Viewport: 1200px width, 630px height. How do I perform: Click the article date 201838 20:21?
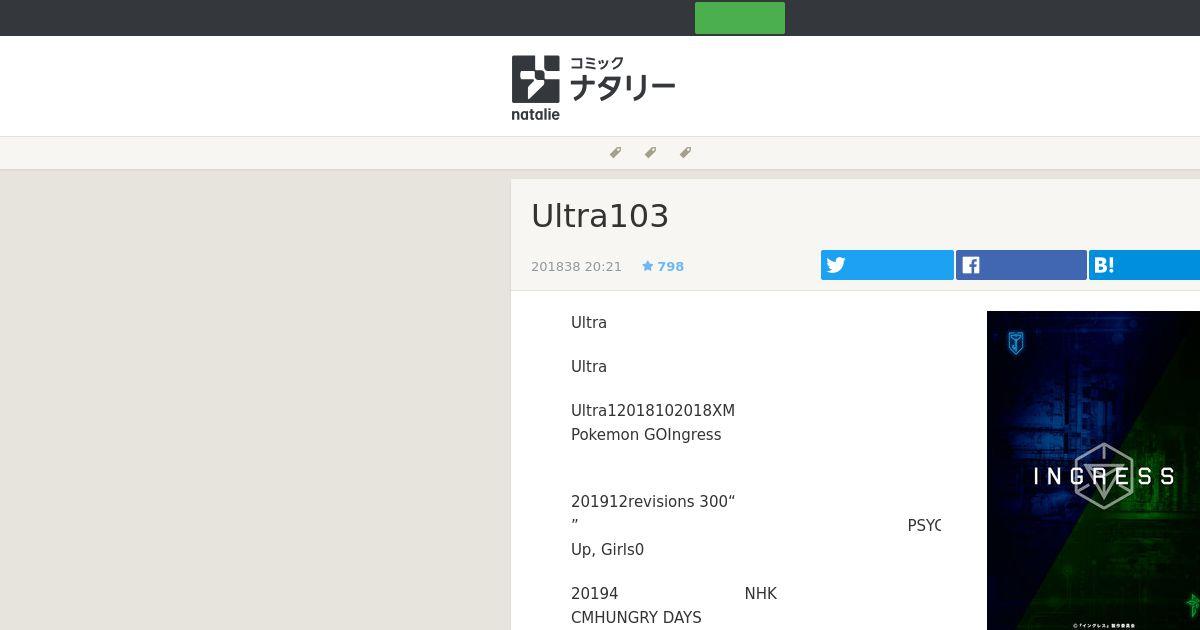click(x=576, y=266)
